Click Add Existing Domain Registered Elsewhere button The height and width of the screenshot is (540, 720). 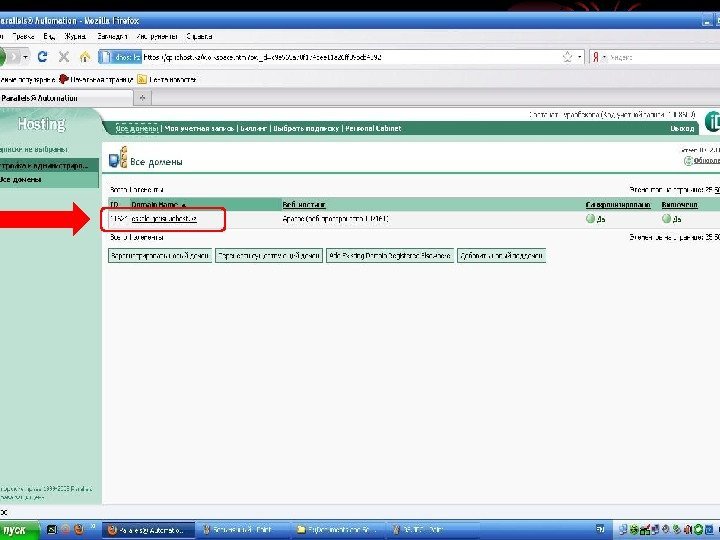390,256
